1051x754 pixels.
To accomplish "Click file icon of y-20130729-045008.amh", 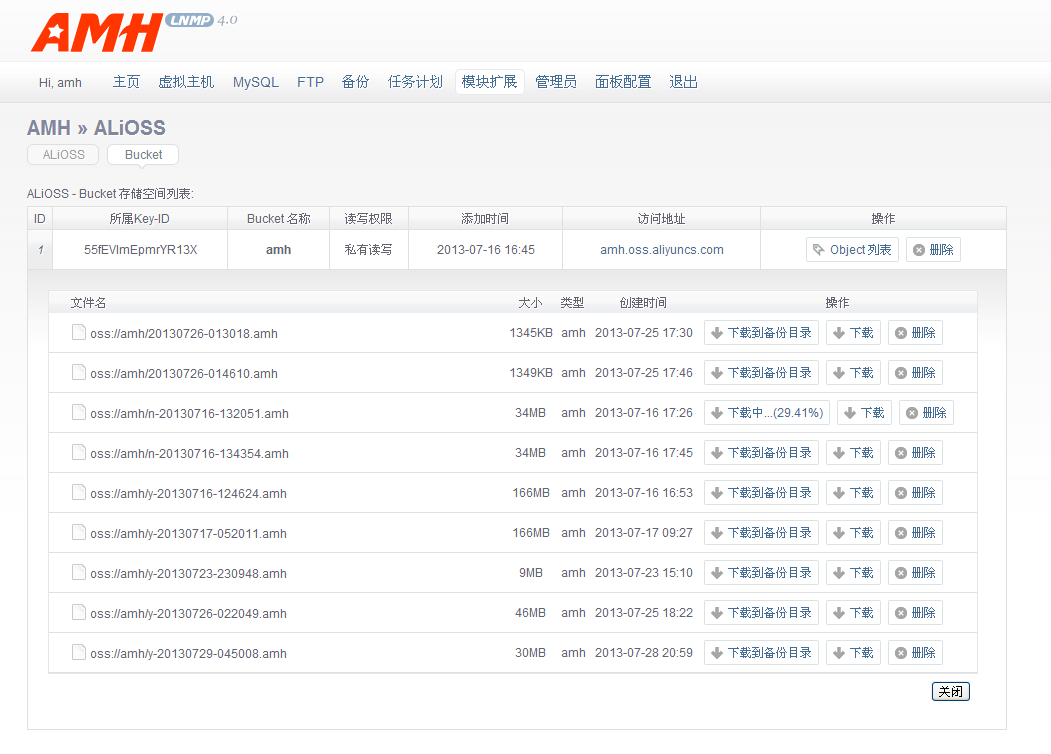I will [x=79, y=653].
